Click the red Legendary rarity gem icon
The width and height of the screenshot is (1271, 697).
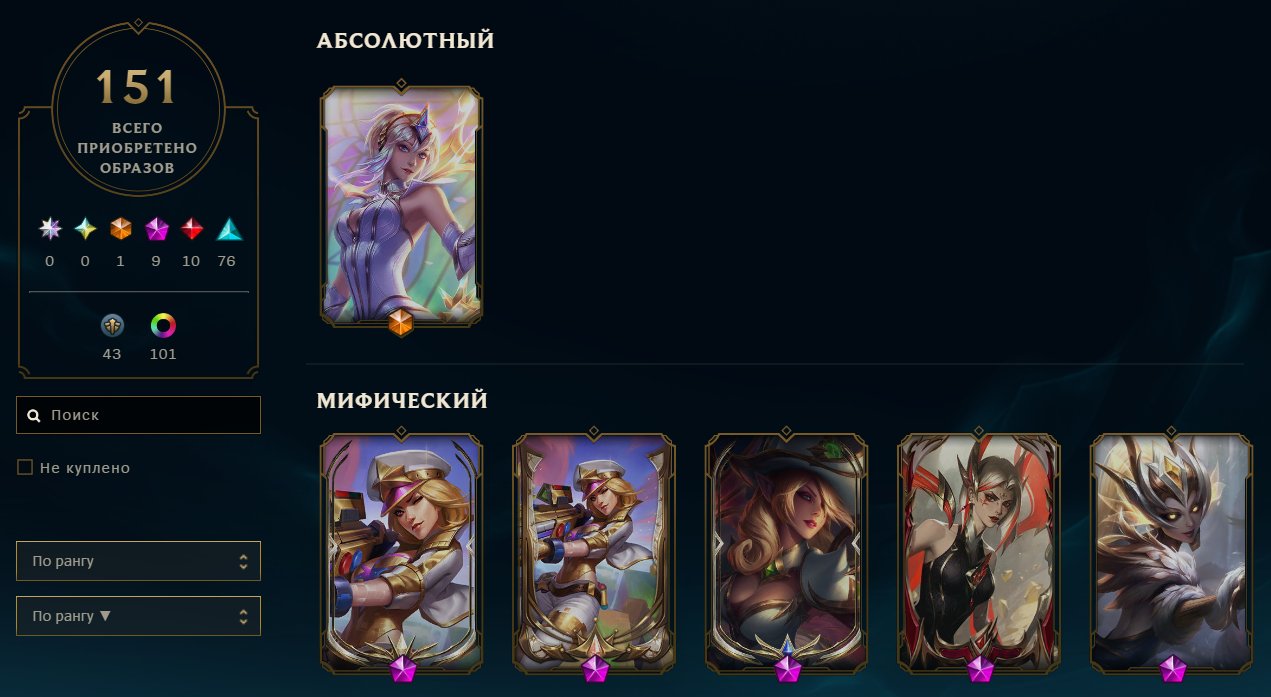pos(192,229)
